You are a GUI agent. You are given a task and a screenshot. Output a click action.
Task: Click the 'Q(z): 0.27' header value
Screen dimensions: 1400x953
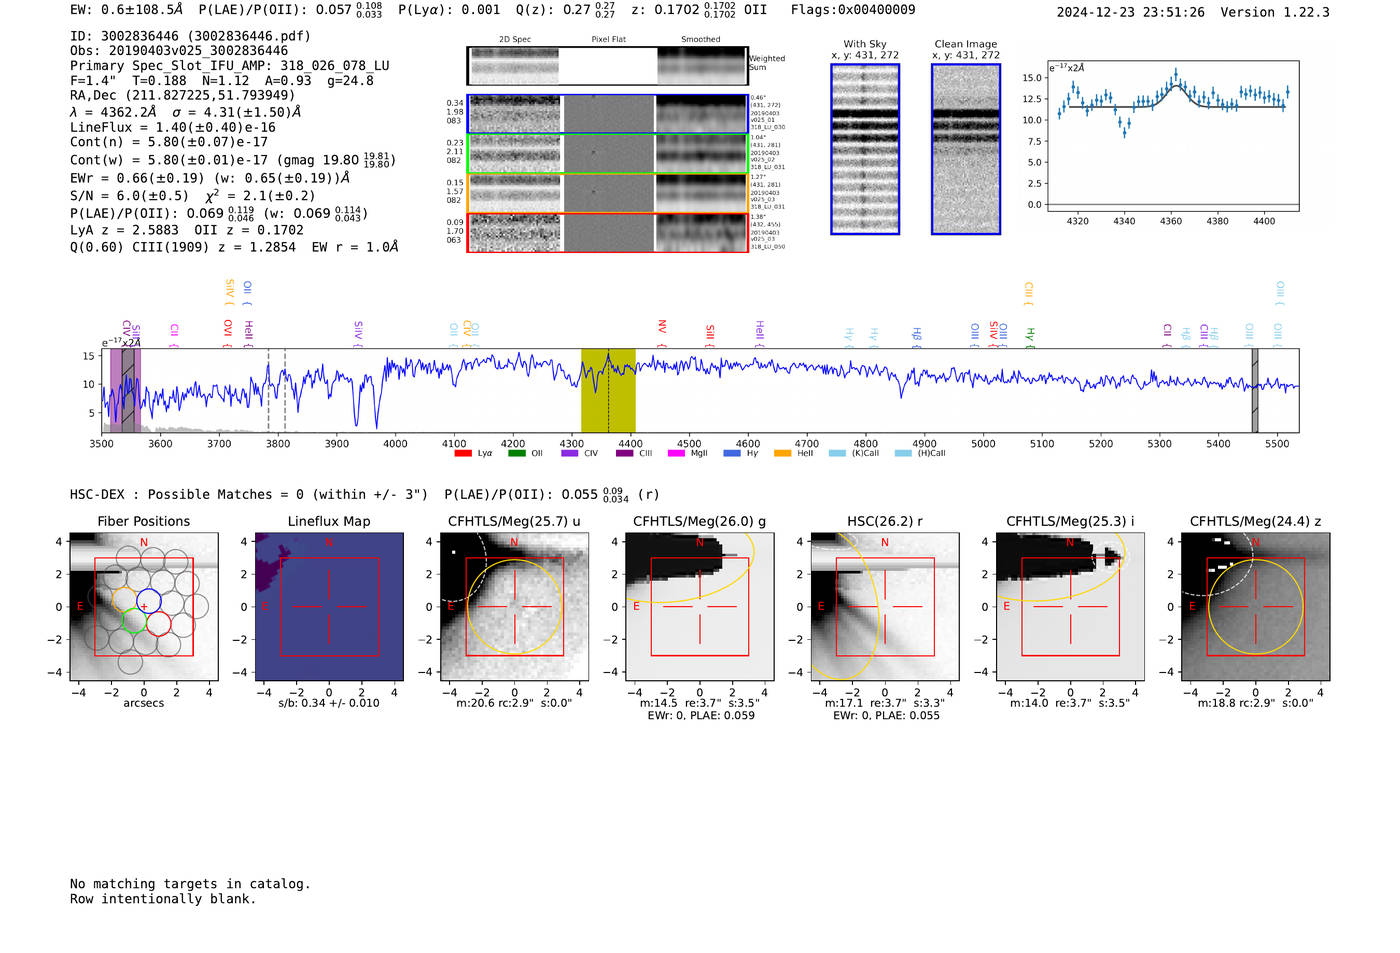tap(553, 10)
